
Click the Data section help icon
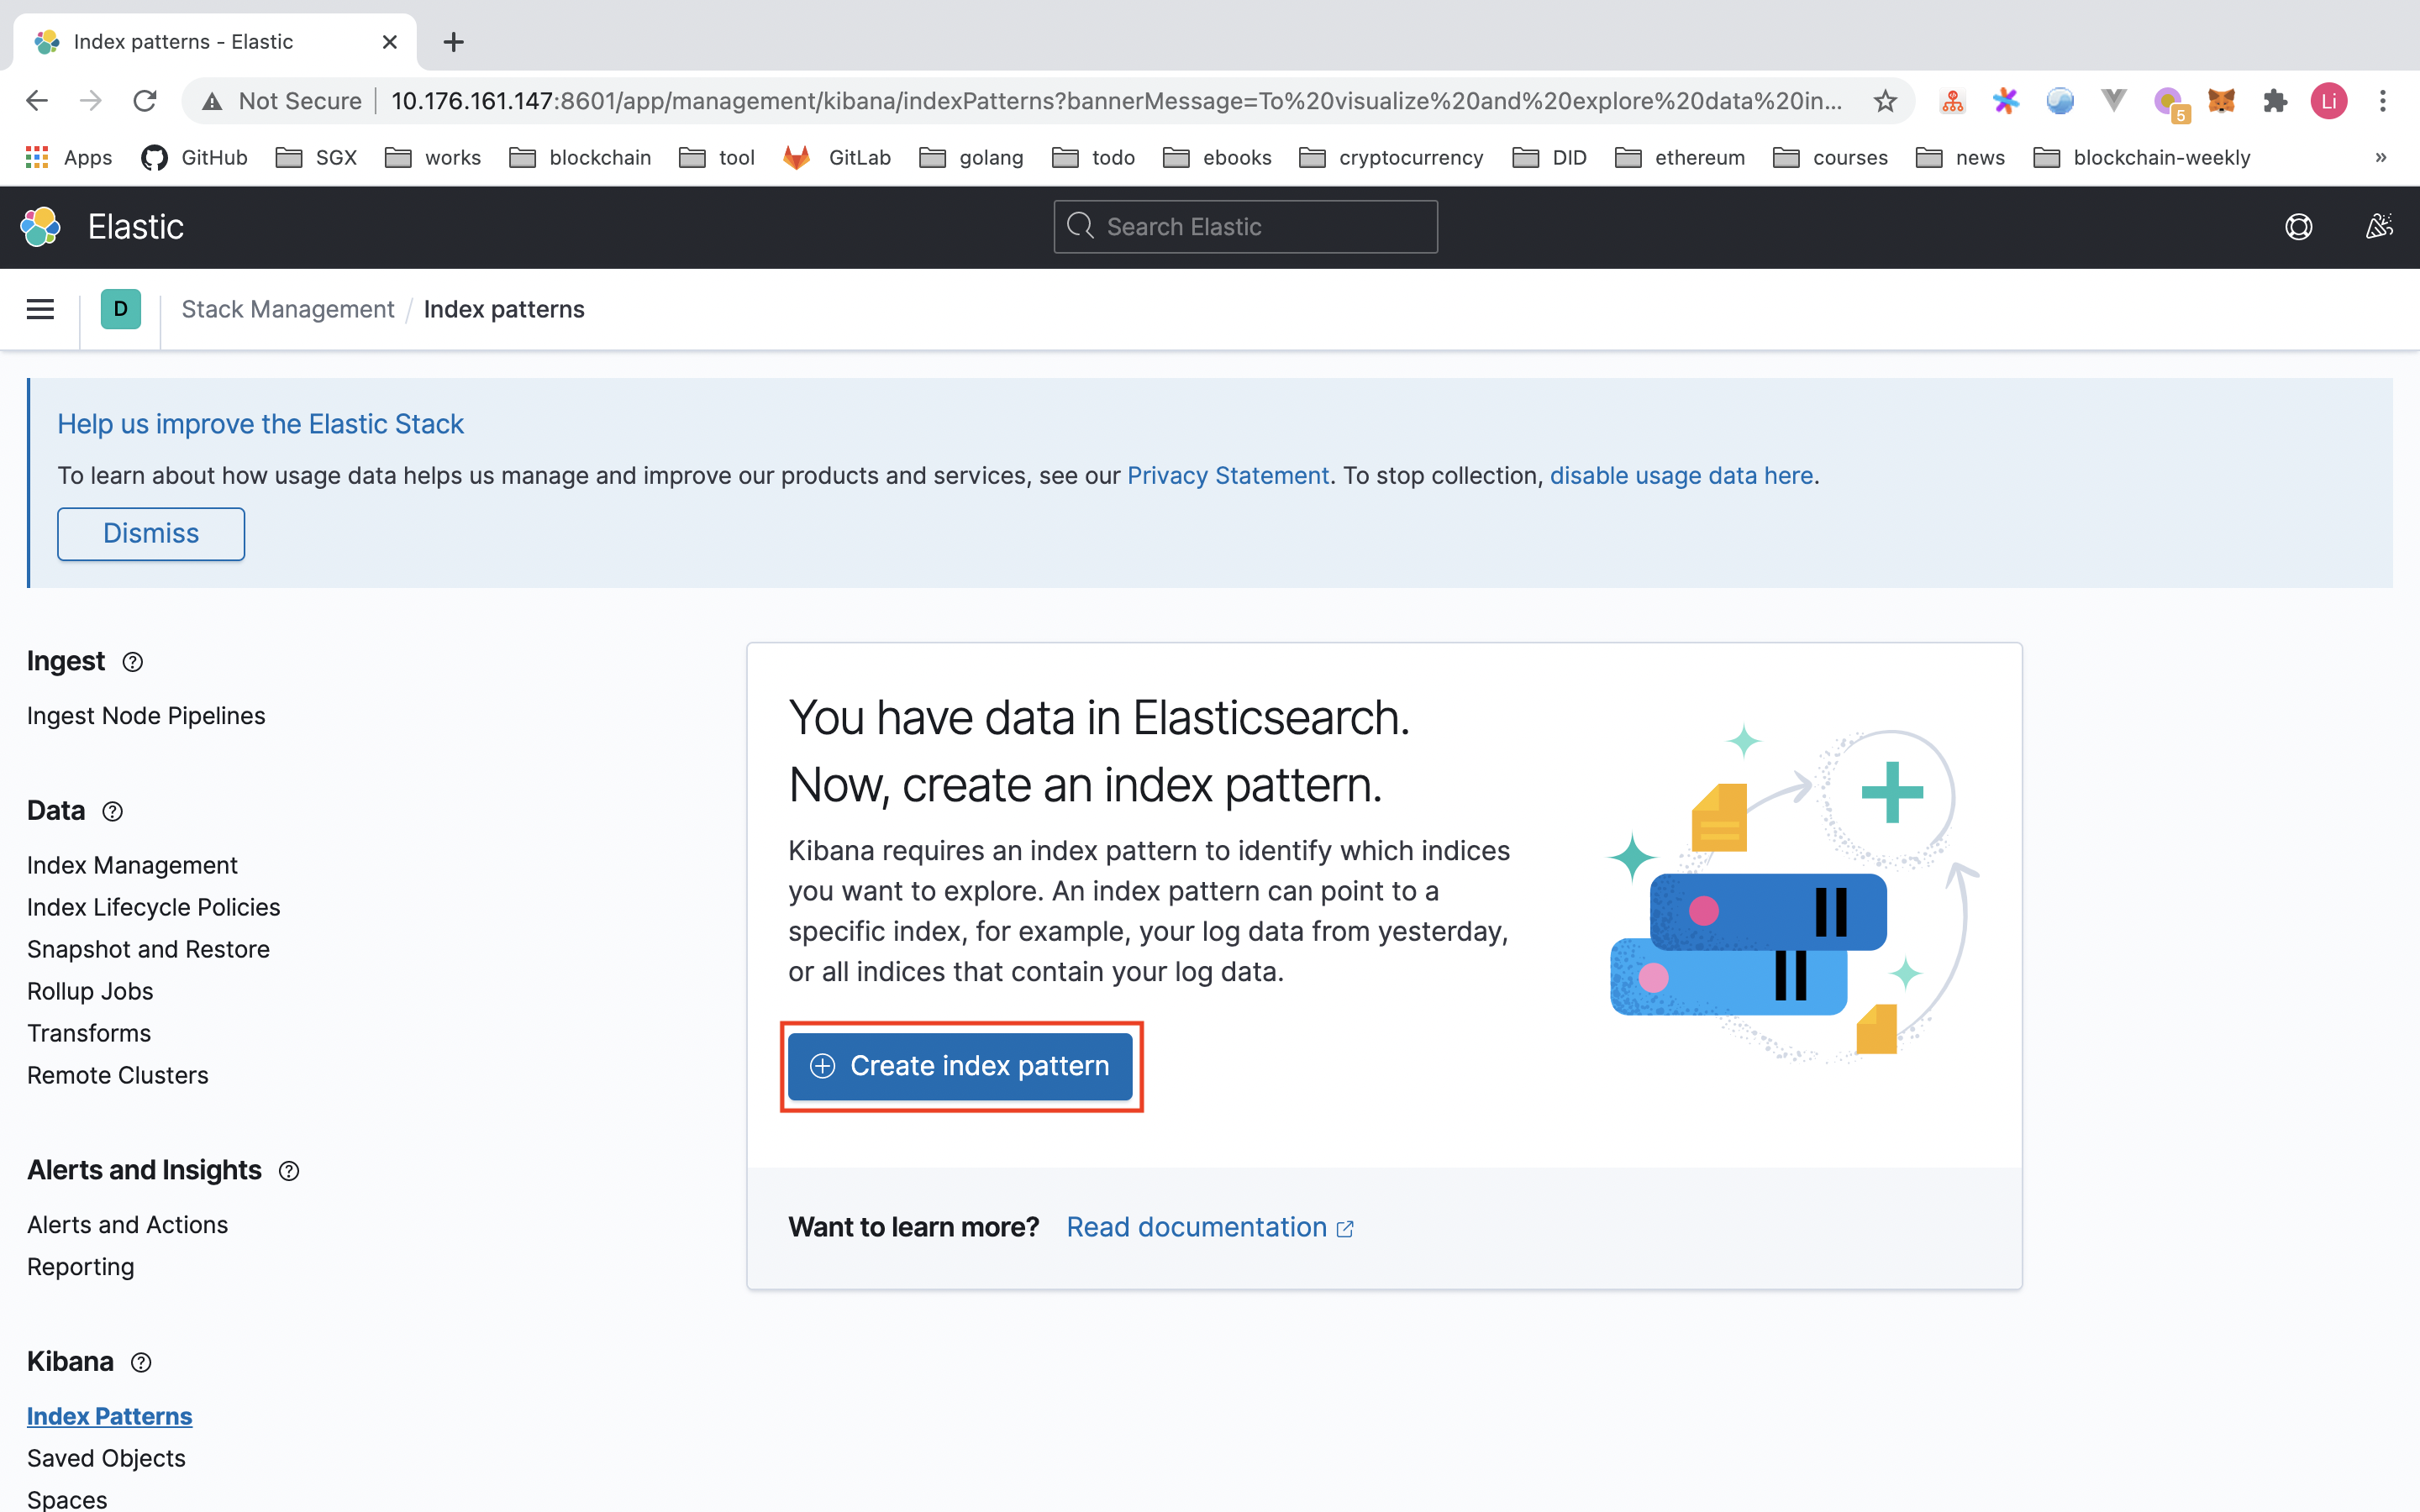[113, 811]
